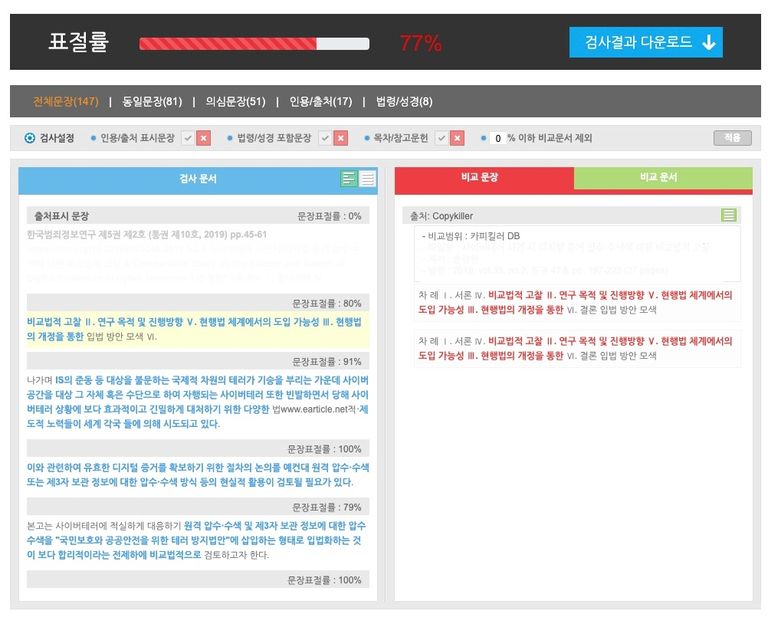Click 비교범위 : 카피킬러 DB line
Screen dimensions: 768x621
(x=471, y=236)
